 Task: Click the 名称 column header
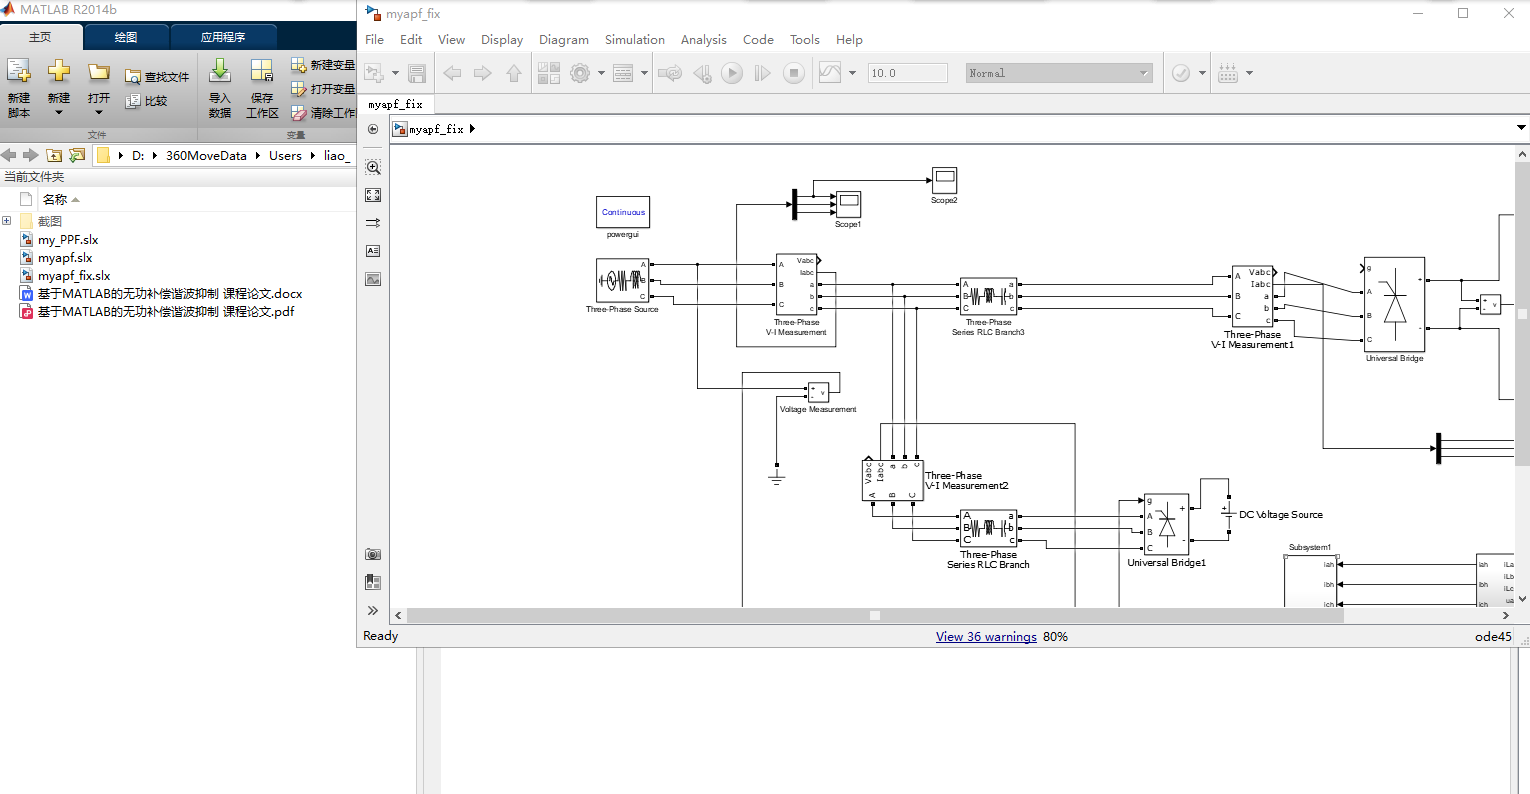pyautogui.click(x=55, y=199)
